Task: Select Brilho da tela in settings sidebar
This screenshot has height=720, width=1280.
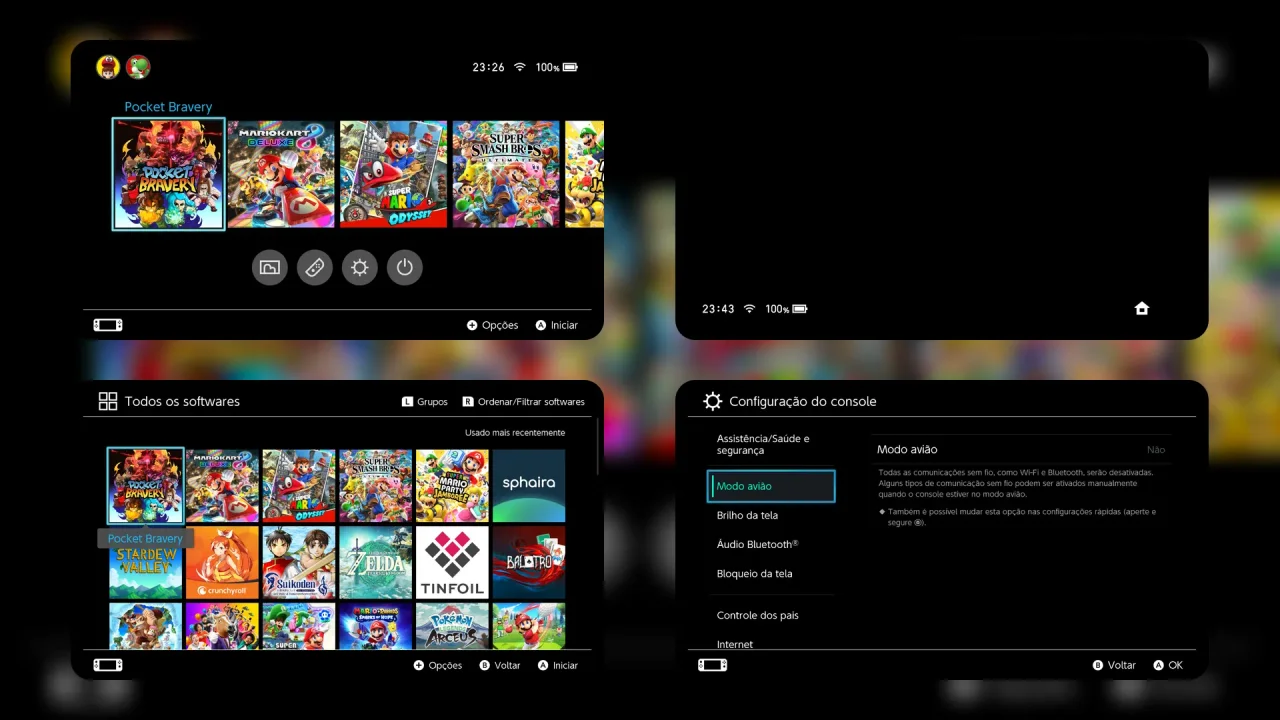Action: click(747, 515)
